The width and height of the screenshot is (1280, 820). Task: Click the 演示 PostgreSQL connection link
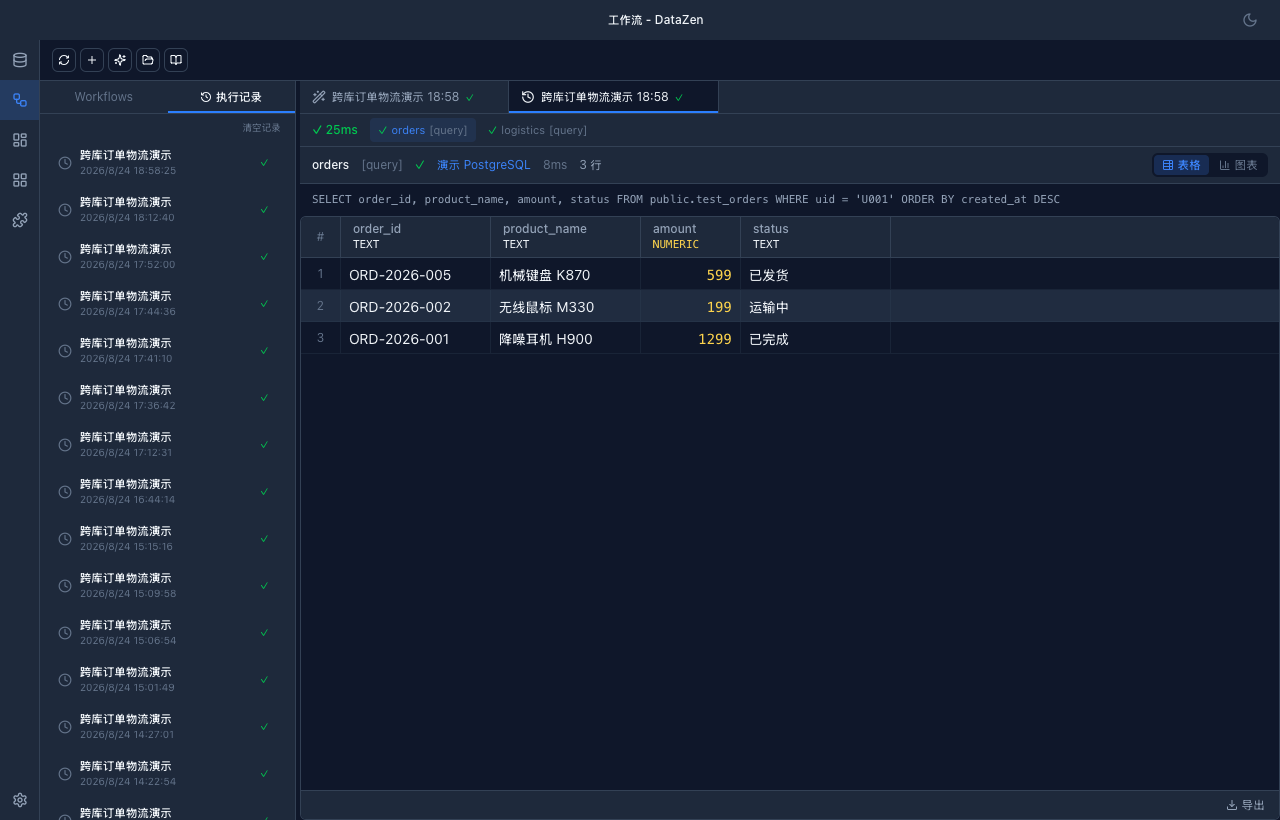(x=483, y=165)
